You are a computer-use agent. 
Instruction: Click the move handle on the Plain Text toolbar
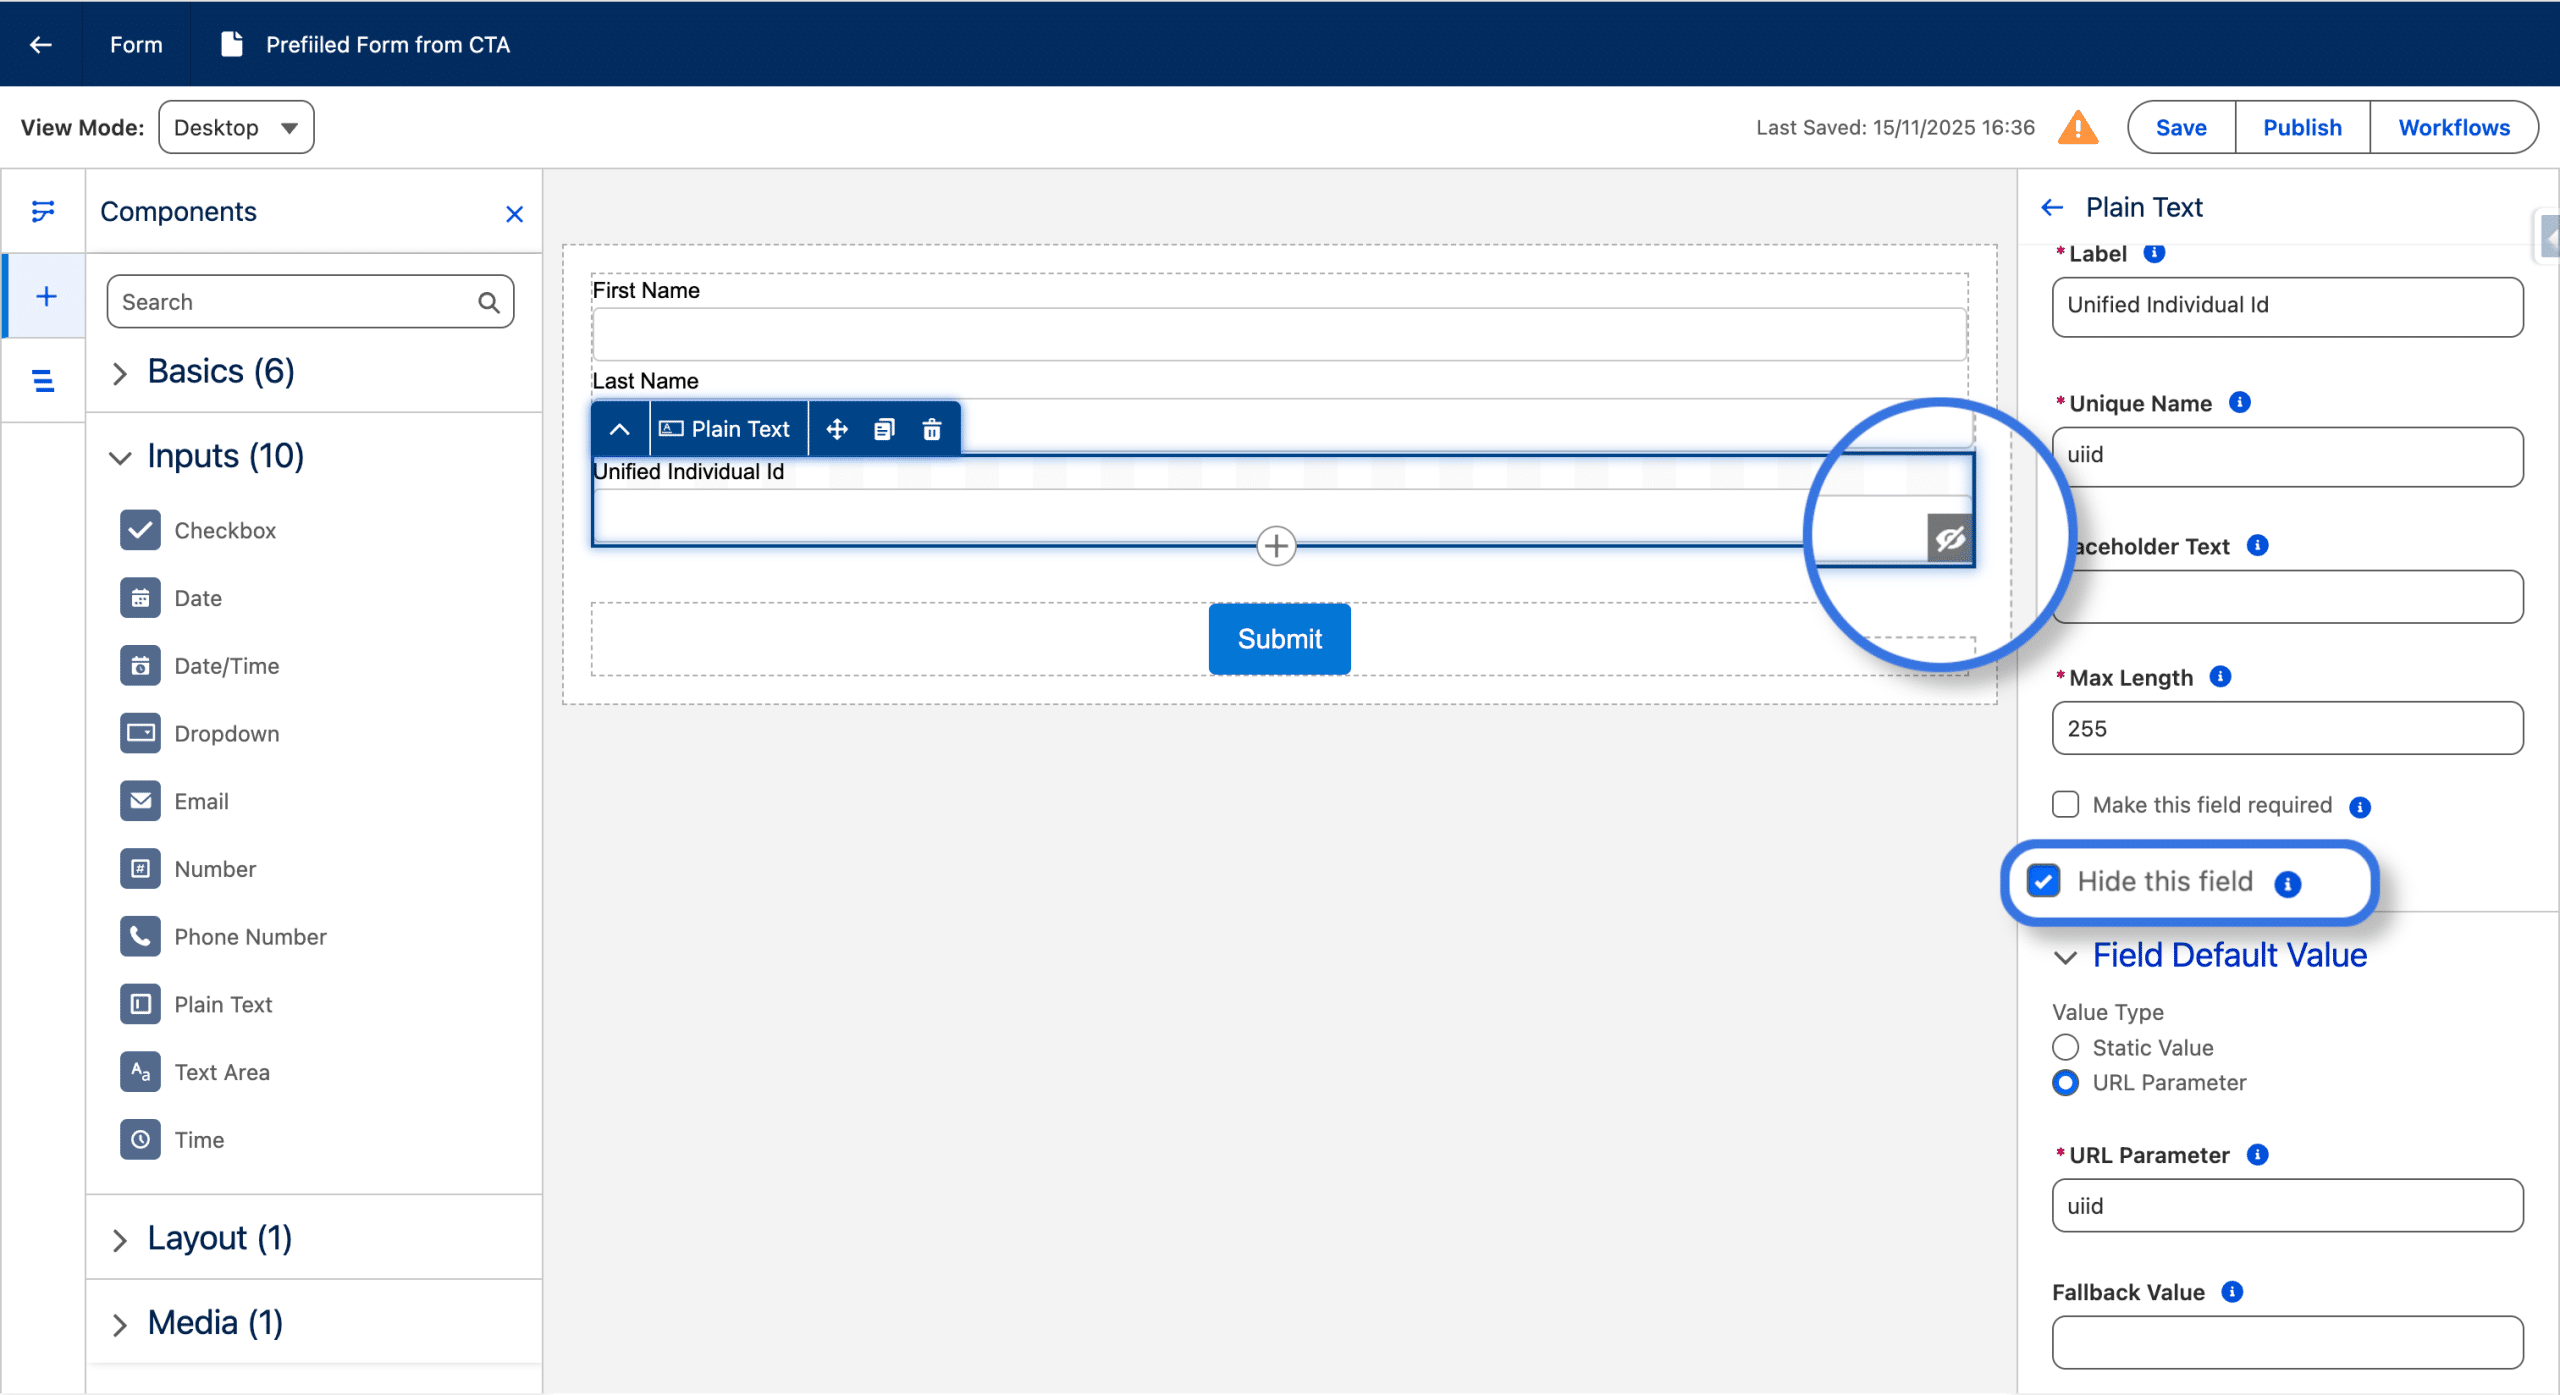point(837,429)
